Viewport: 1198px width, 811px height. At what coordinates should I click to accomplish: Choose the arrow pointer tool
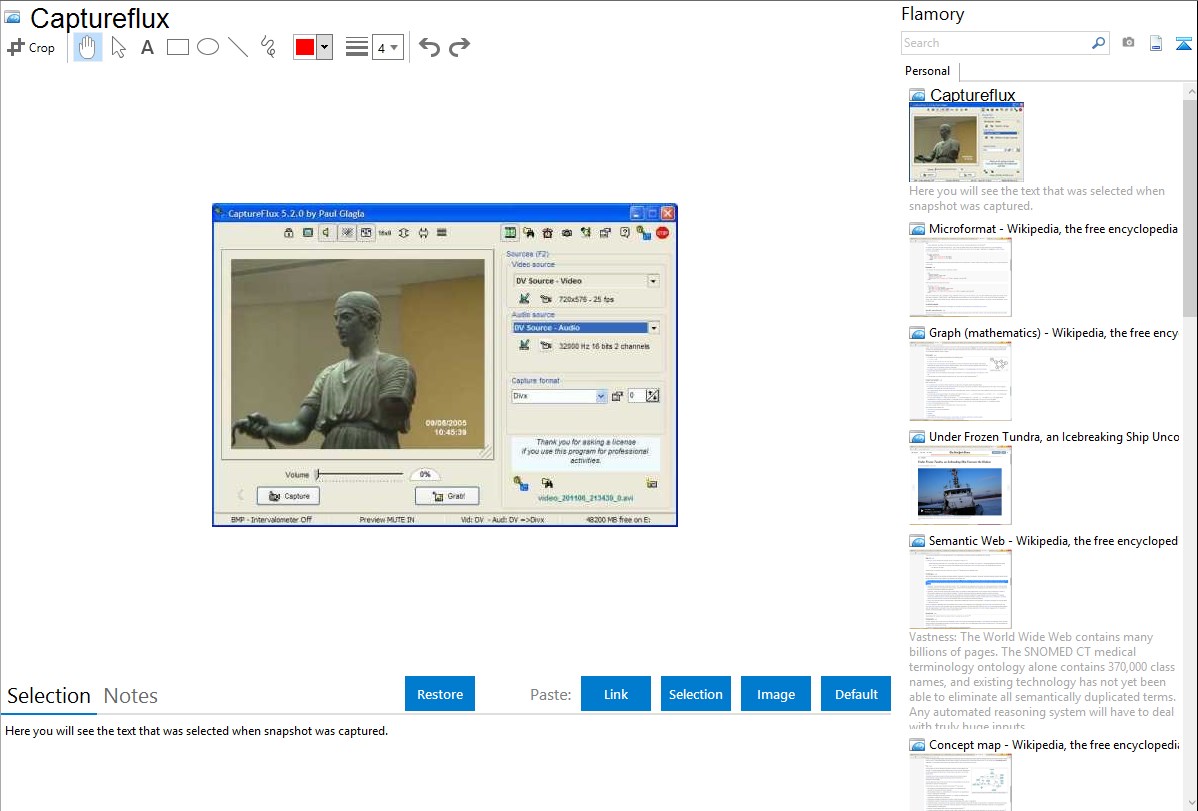[x=118, y=47]
